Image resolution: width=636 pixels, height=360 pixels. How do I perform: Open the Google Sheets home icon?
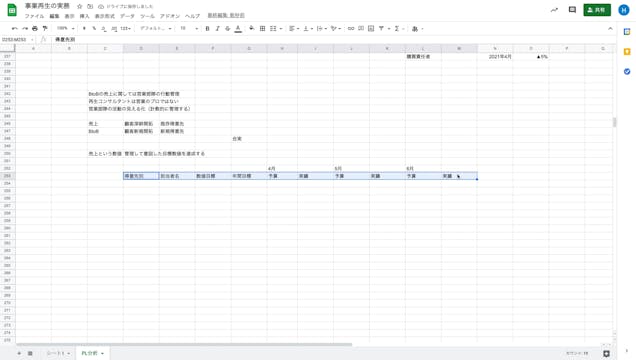tap(12, 10)
